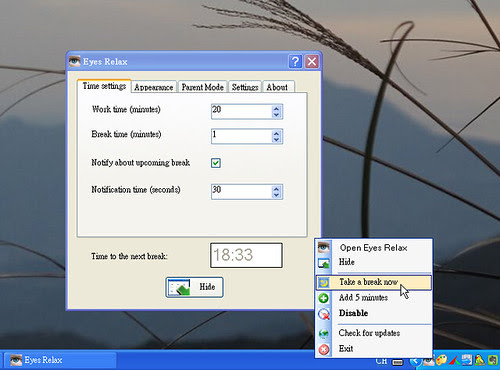Click the help question mark in title bar

pos(295,62)
